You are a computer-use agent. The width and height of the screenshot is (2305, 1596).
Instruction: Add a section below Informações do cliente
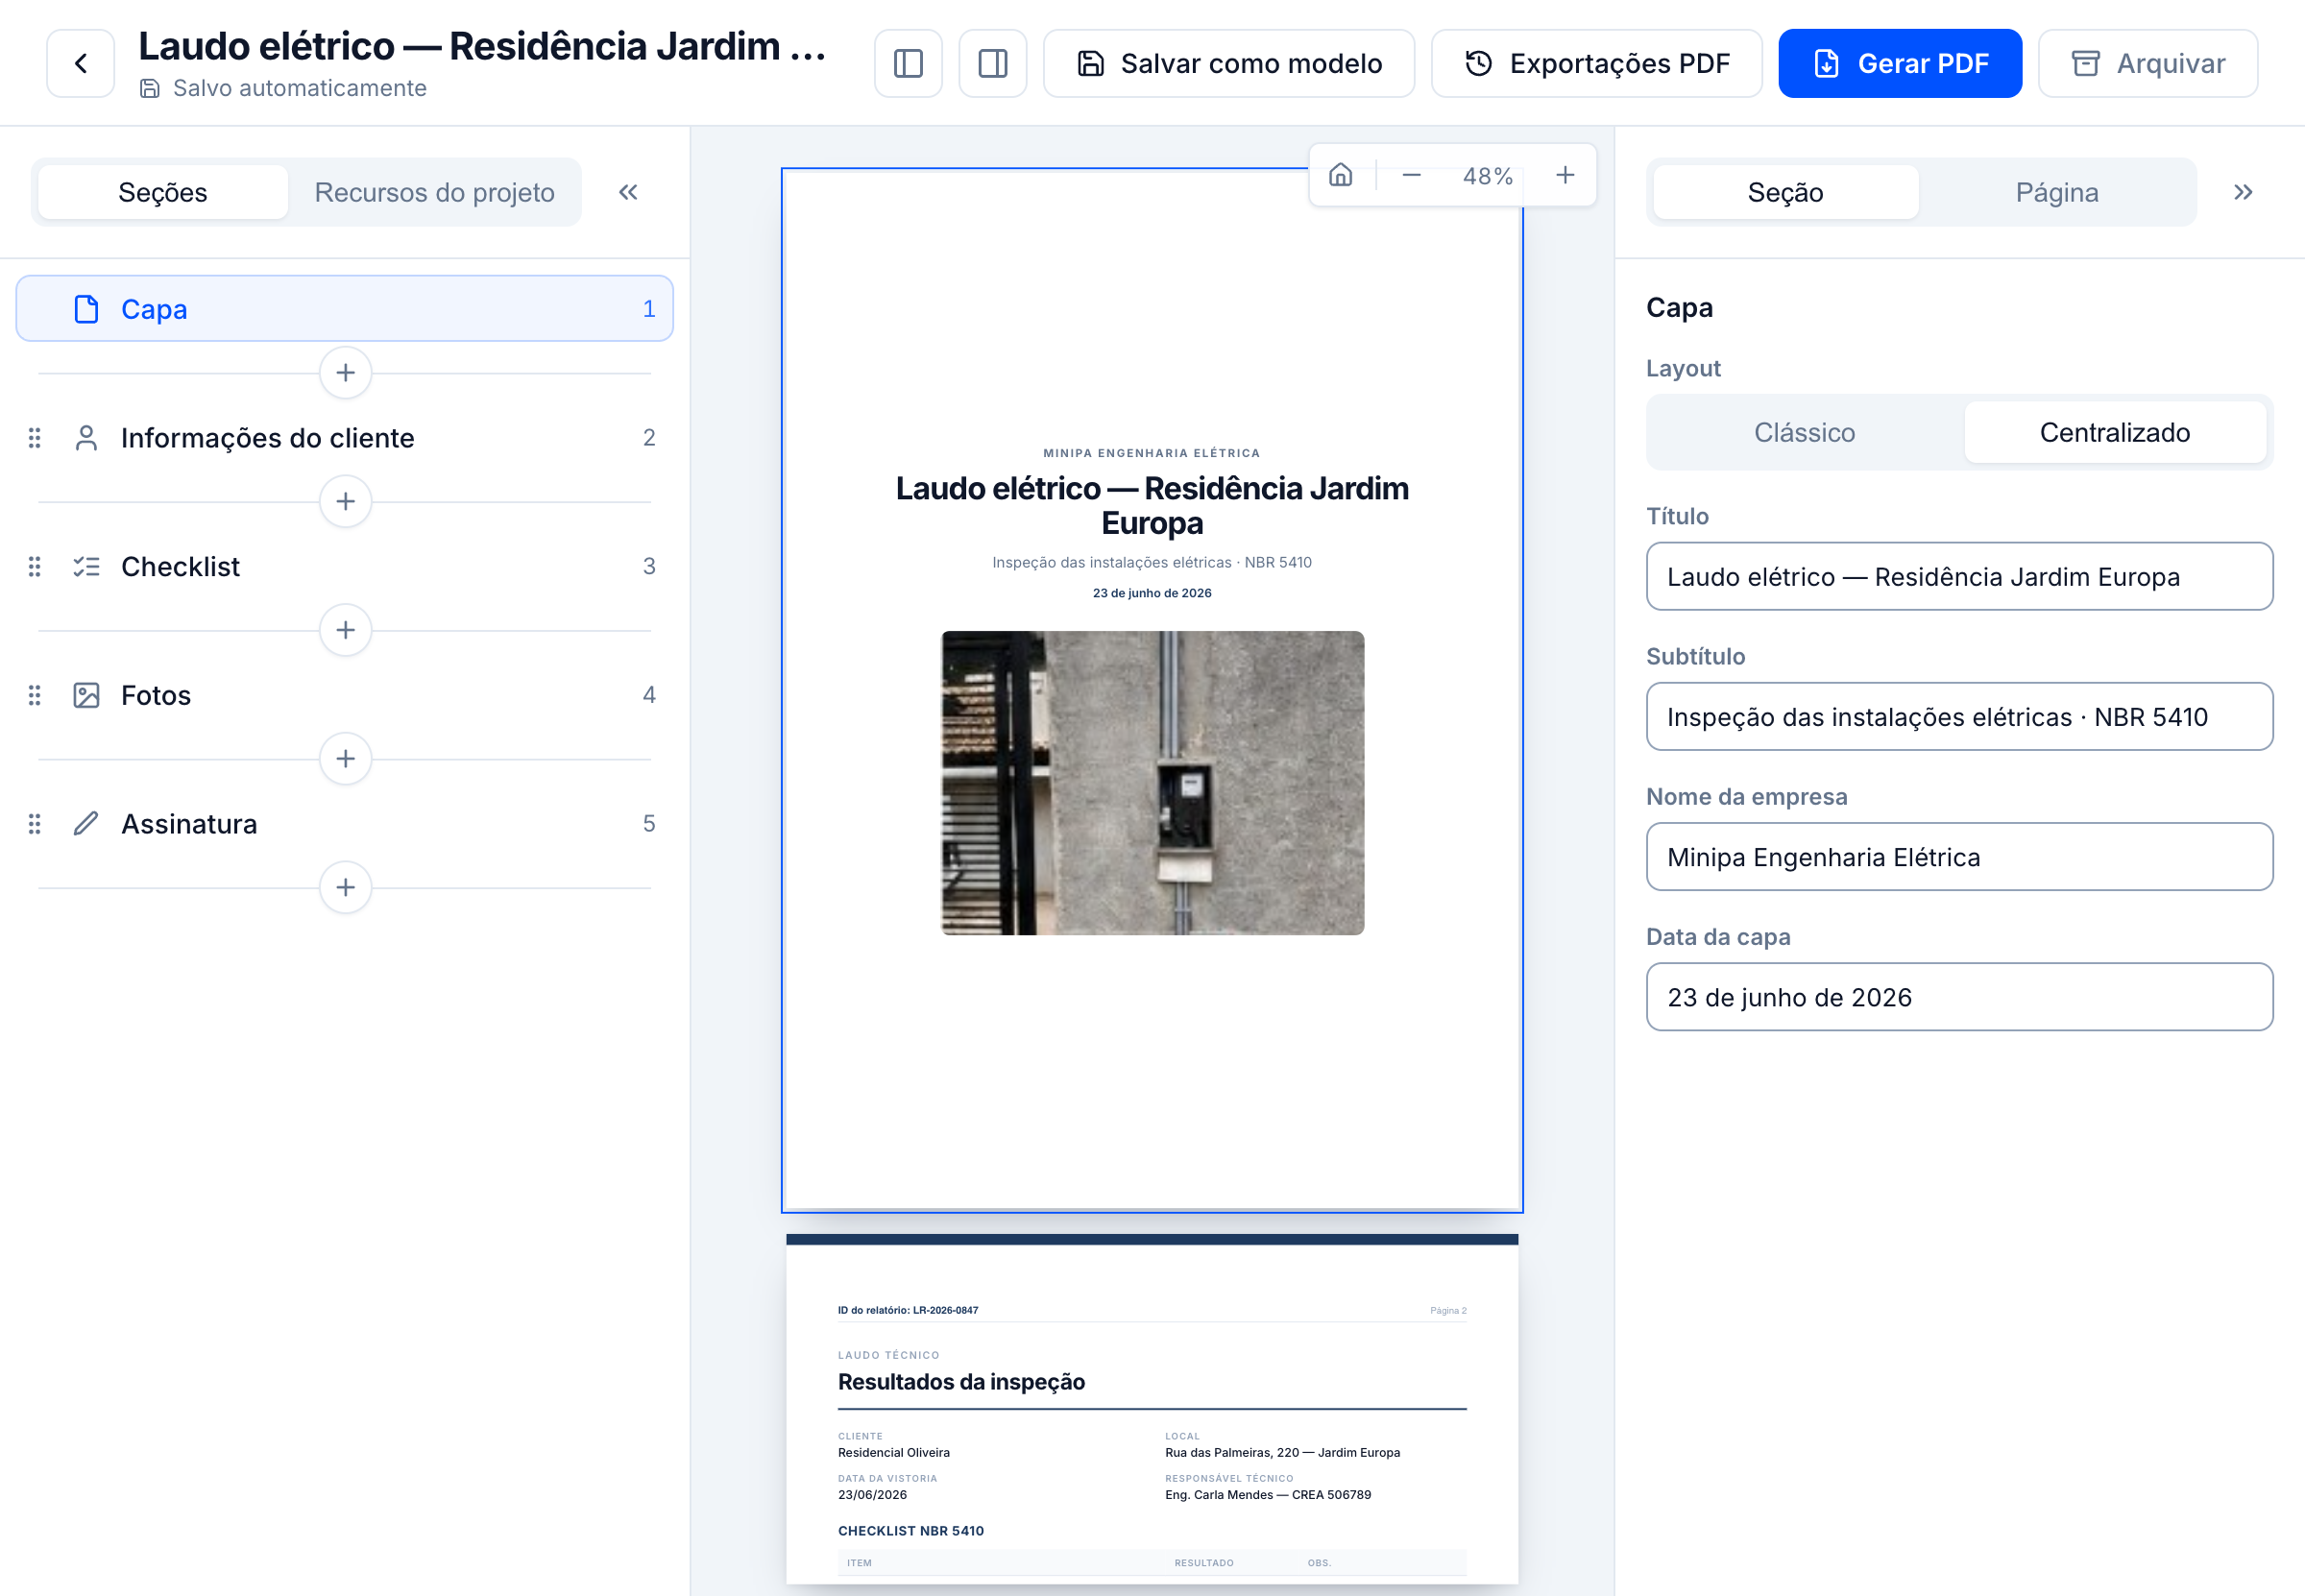(x=345, y=501)
